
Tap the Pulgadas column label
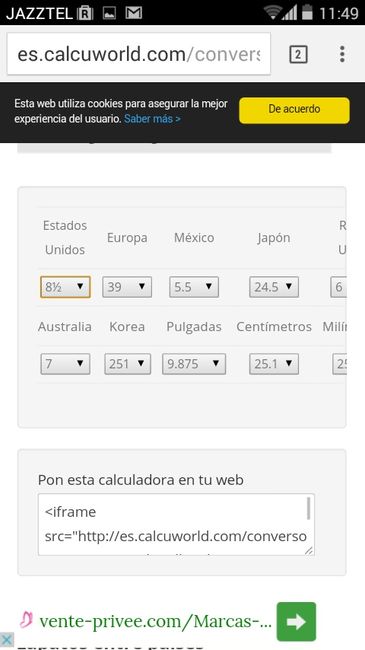pos(194,327)
